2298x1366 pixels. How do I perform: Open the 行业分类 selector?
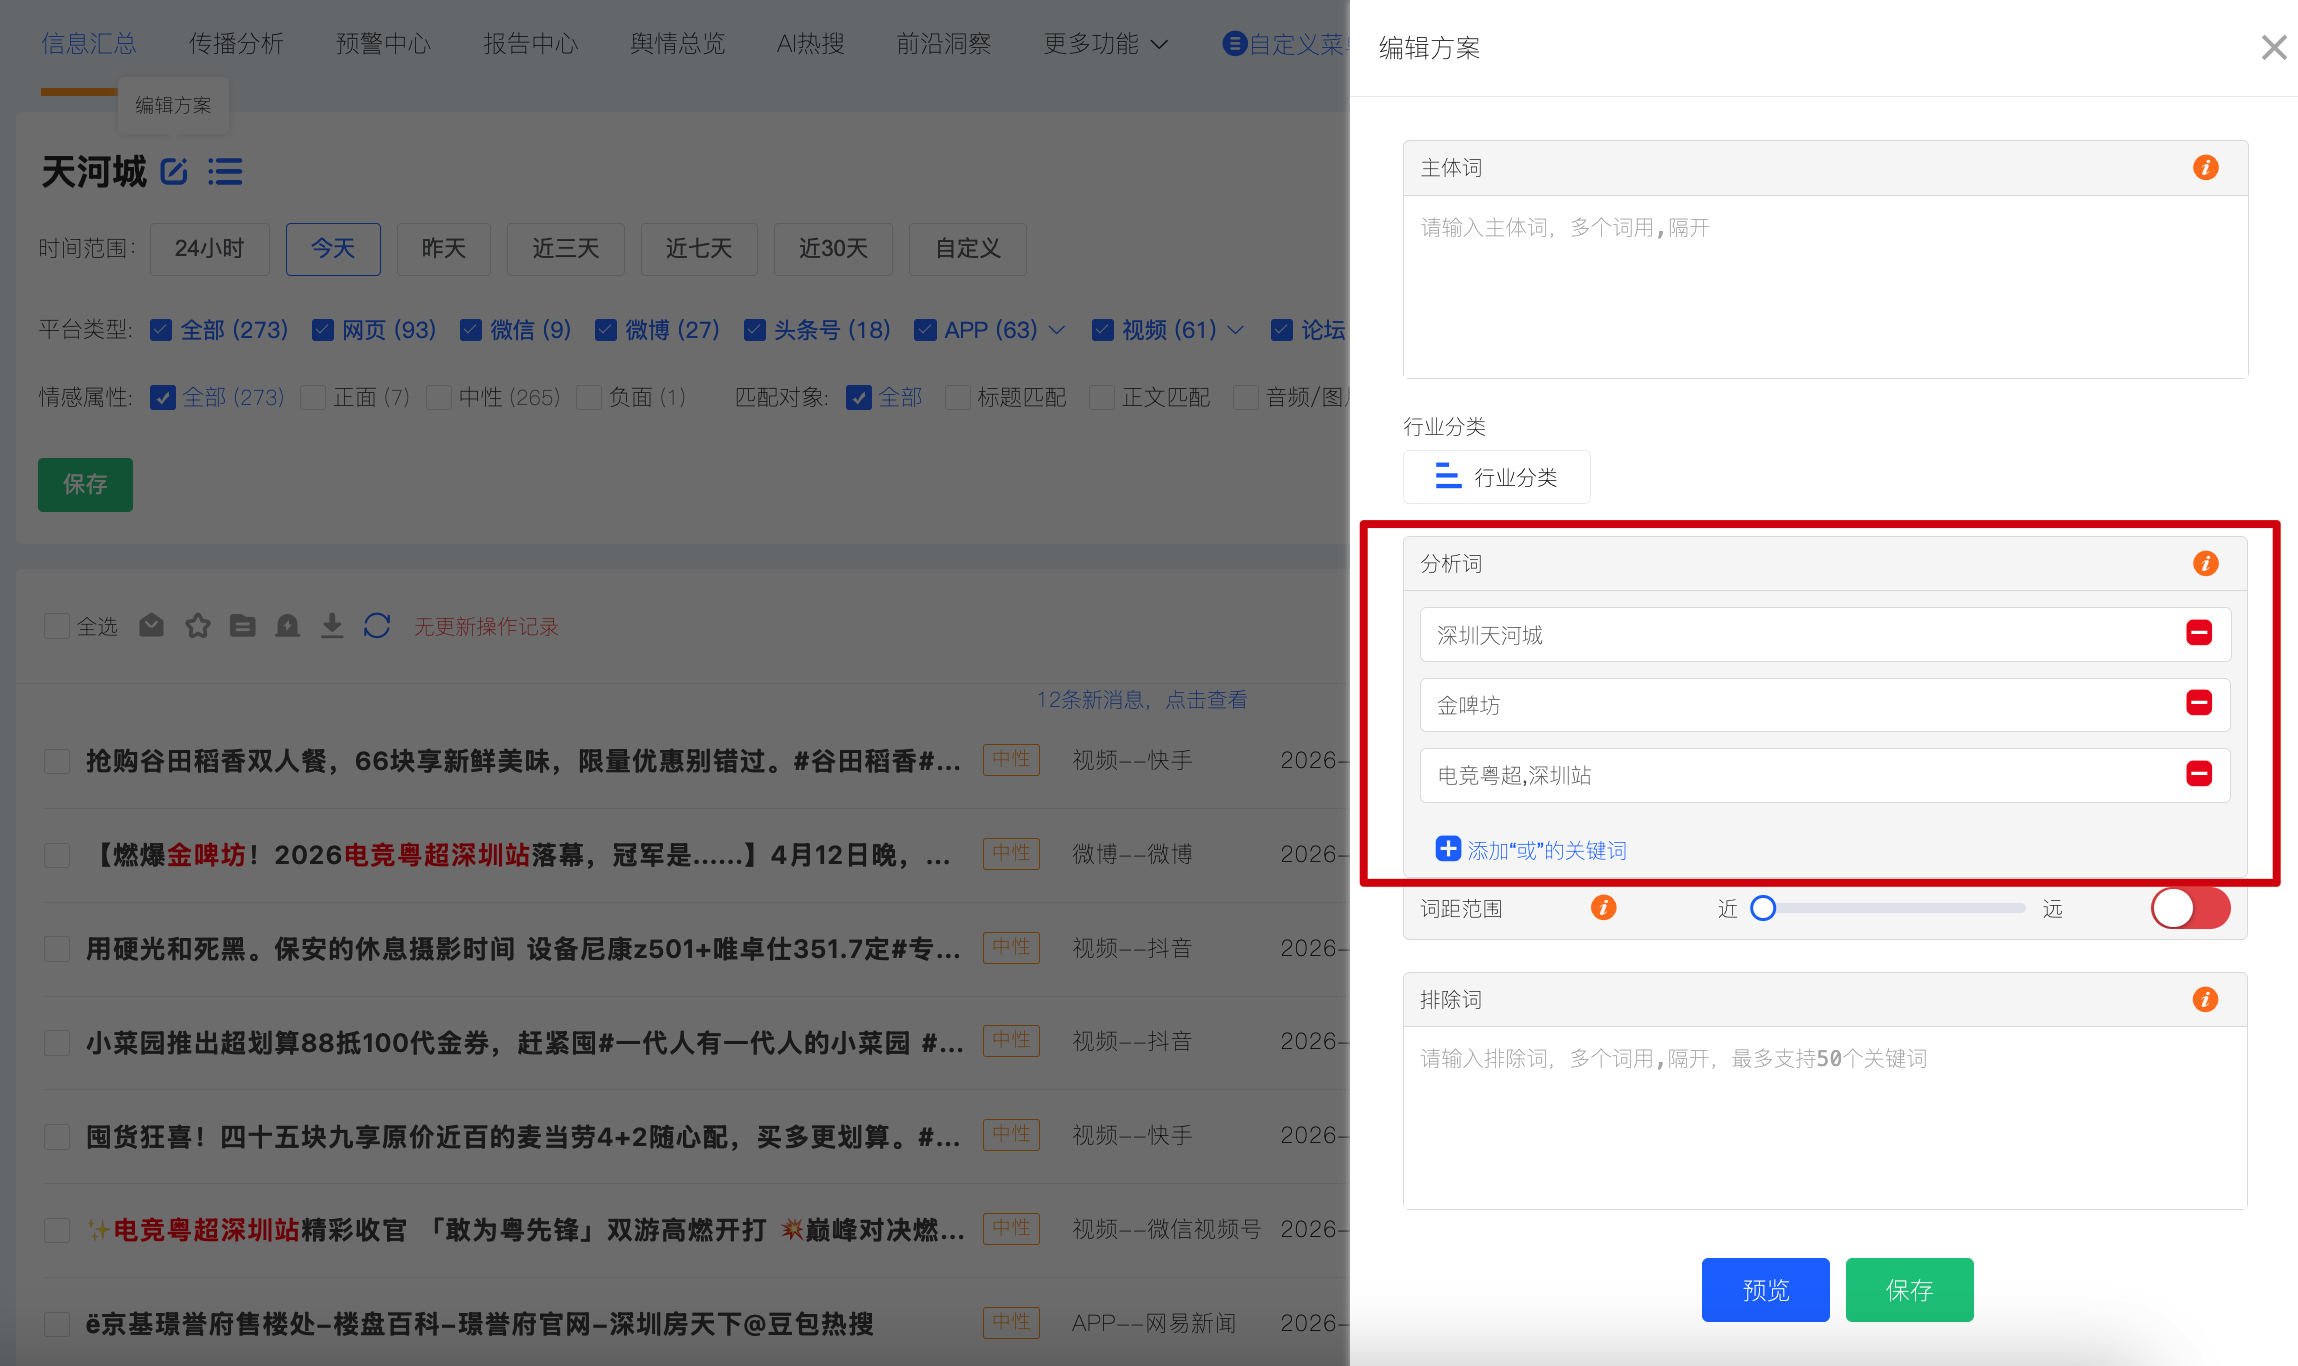(x=1496, y=477)
